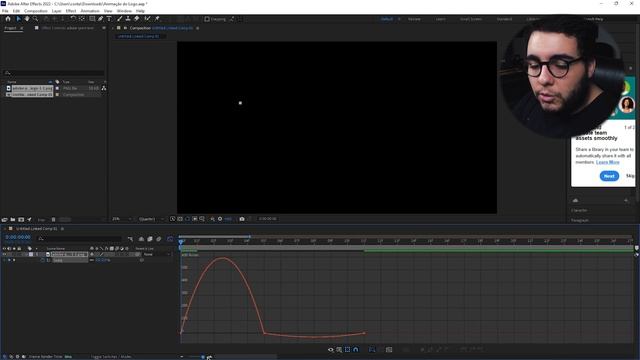Open the Effect menu
640x360 pixels.
coord(71,11)
